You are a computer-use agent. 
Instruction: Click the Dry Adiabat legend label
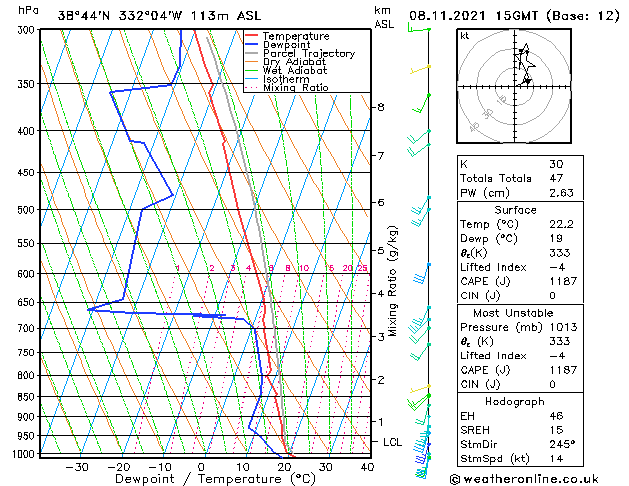click(x=294, y=62)
